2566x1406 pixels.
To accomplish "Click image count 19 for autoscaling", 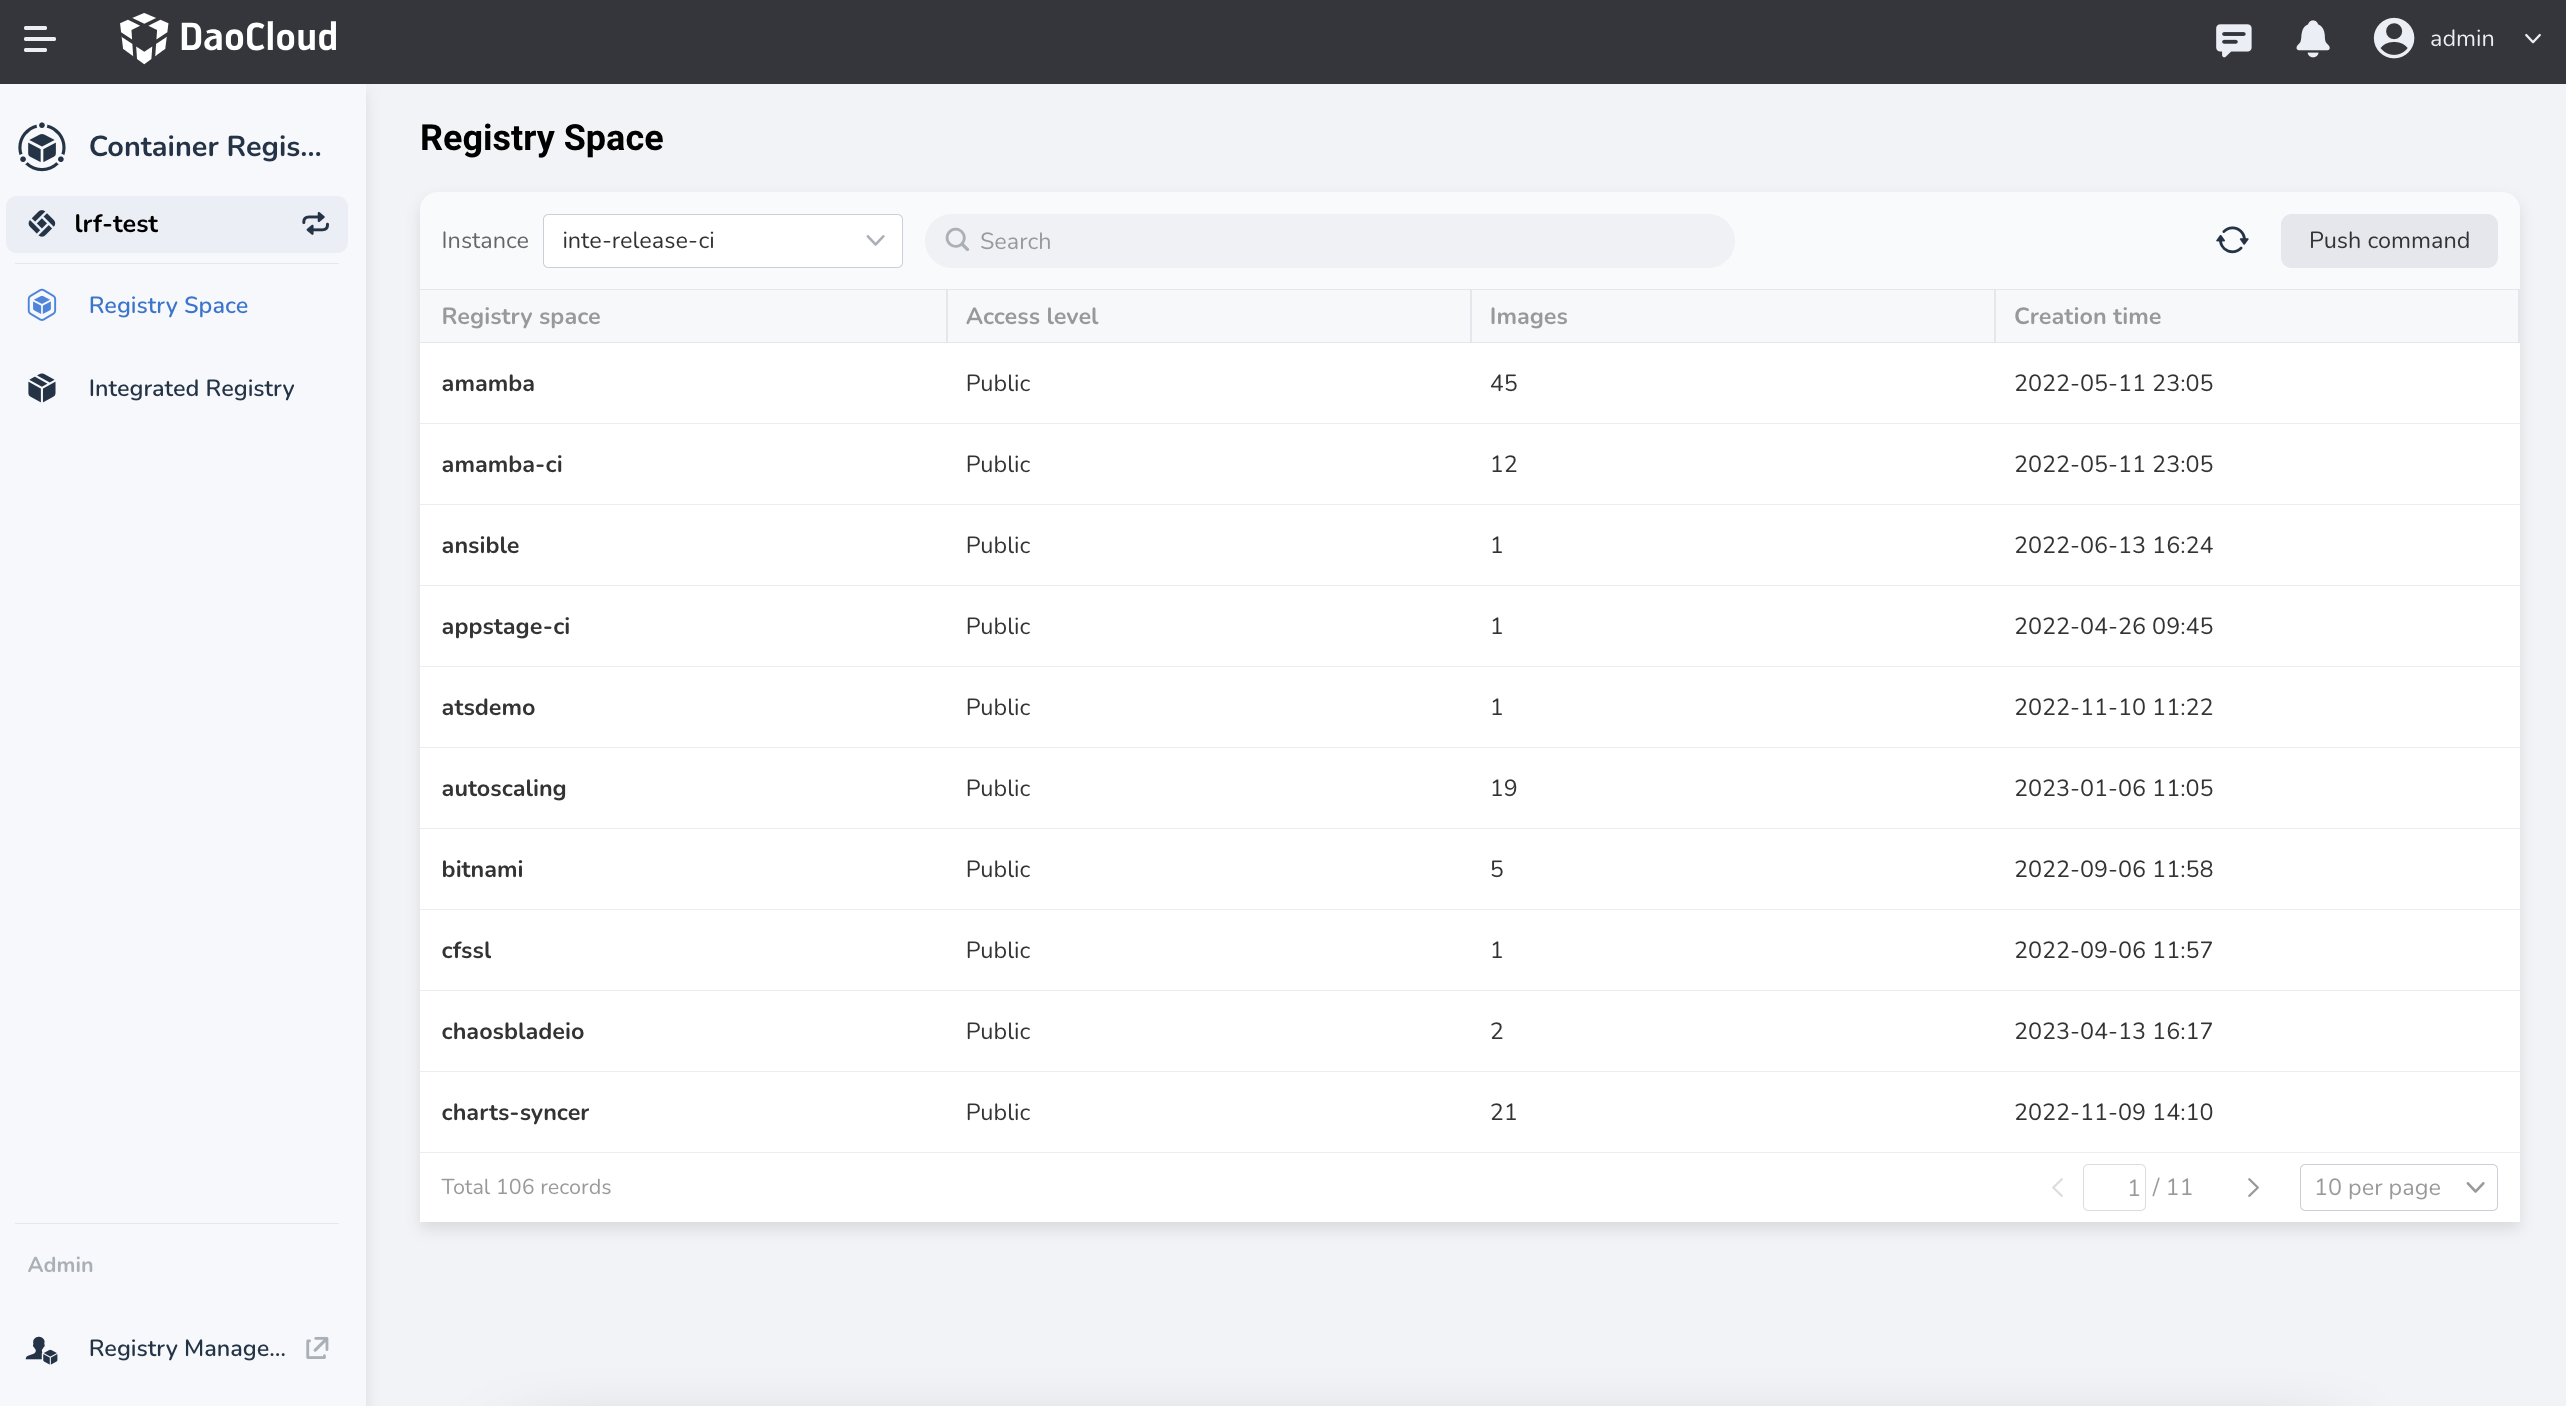I will (x=1503, y=788).
